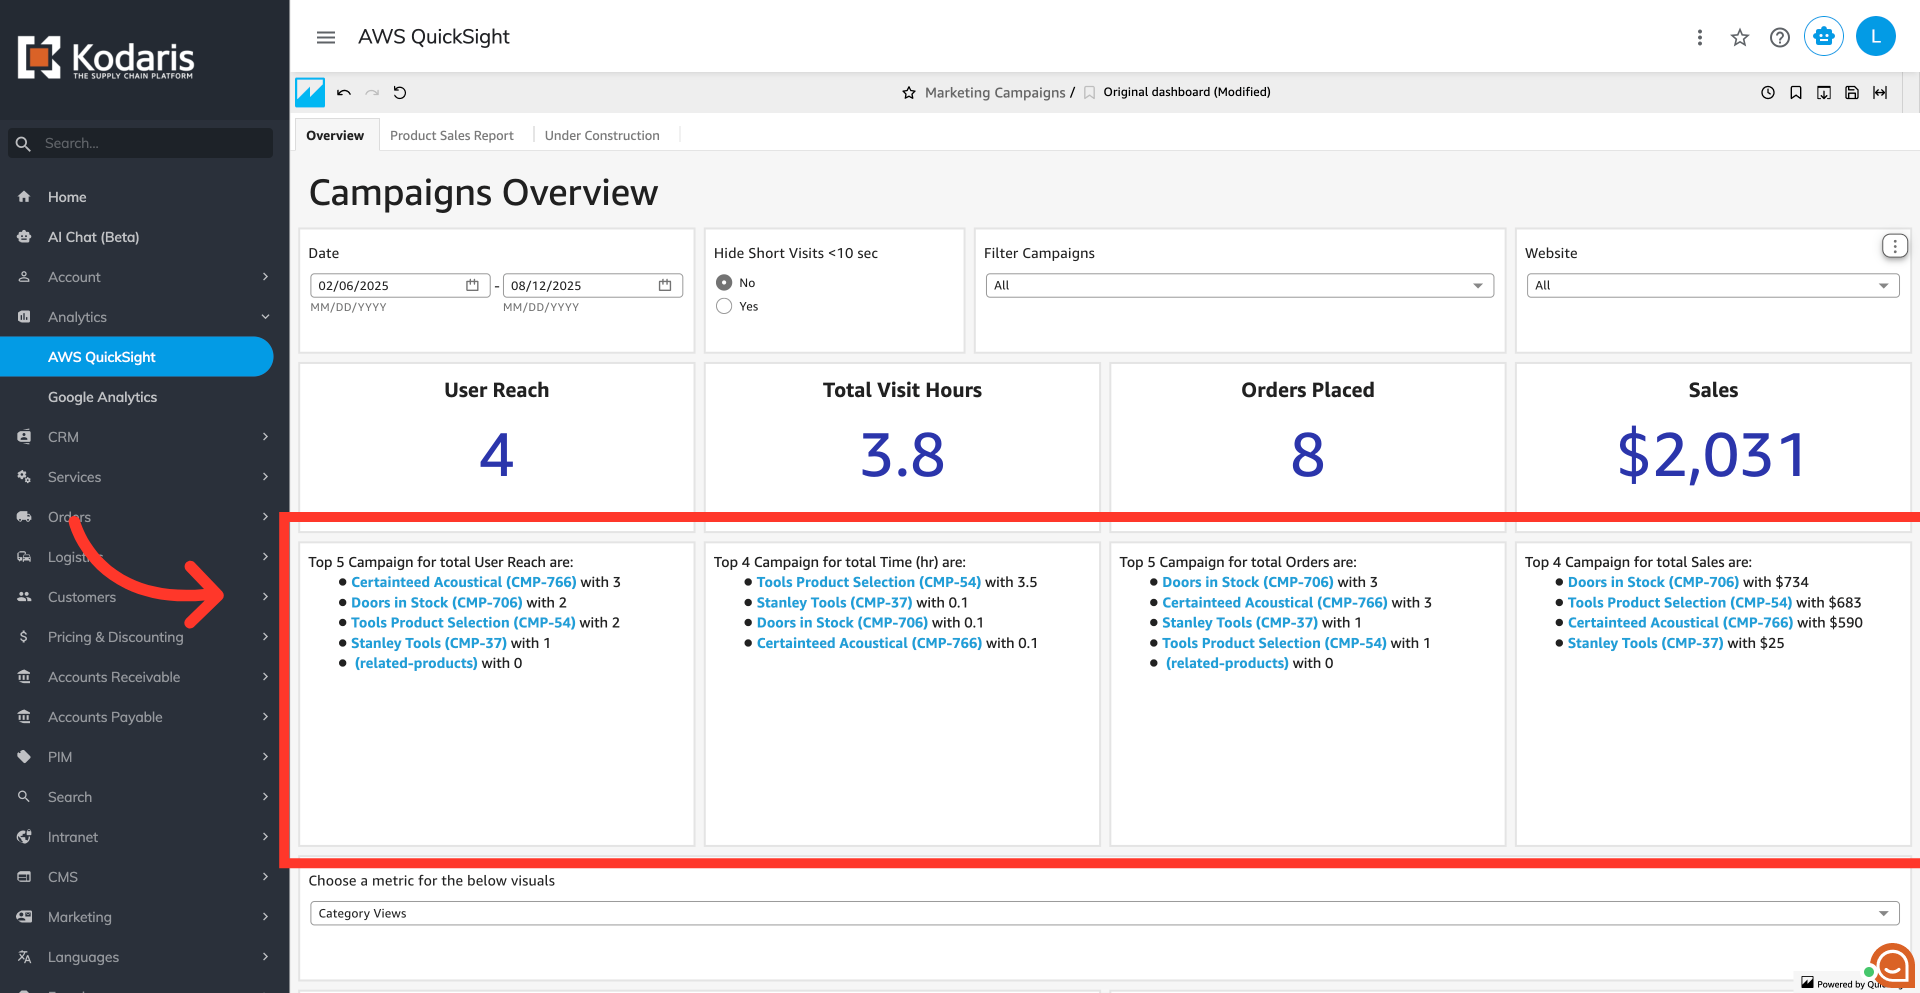Collapse the Analytics sidebar section
Image resolution: width=1920 pixels, height=993 pixels.
pyautogui.click(x=144, y=317)
